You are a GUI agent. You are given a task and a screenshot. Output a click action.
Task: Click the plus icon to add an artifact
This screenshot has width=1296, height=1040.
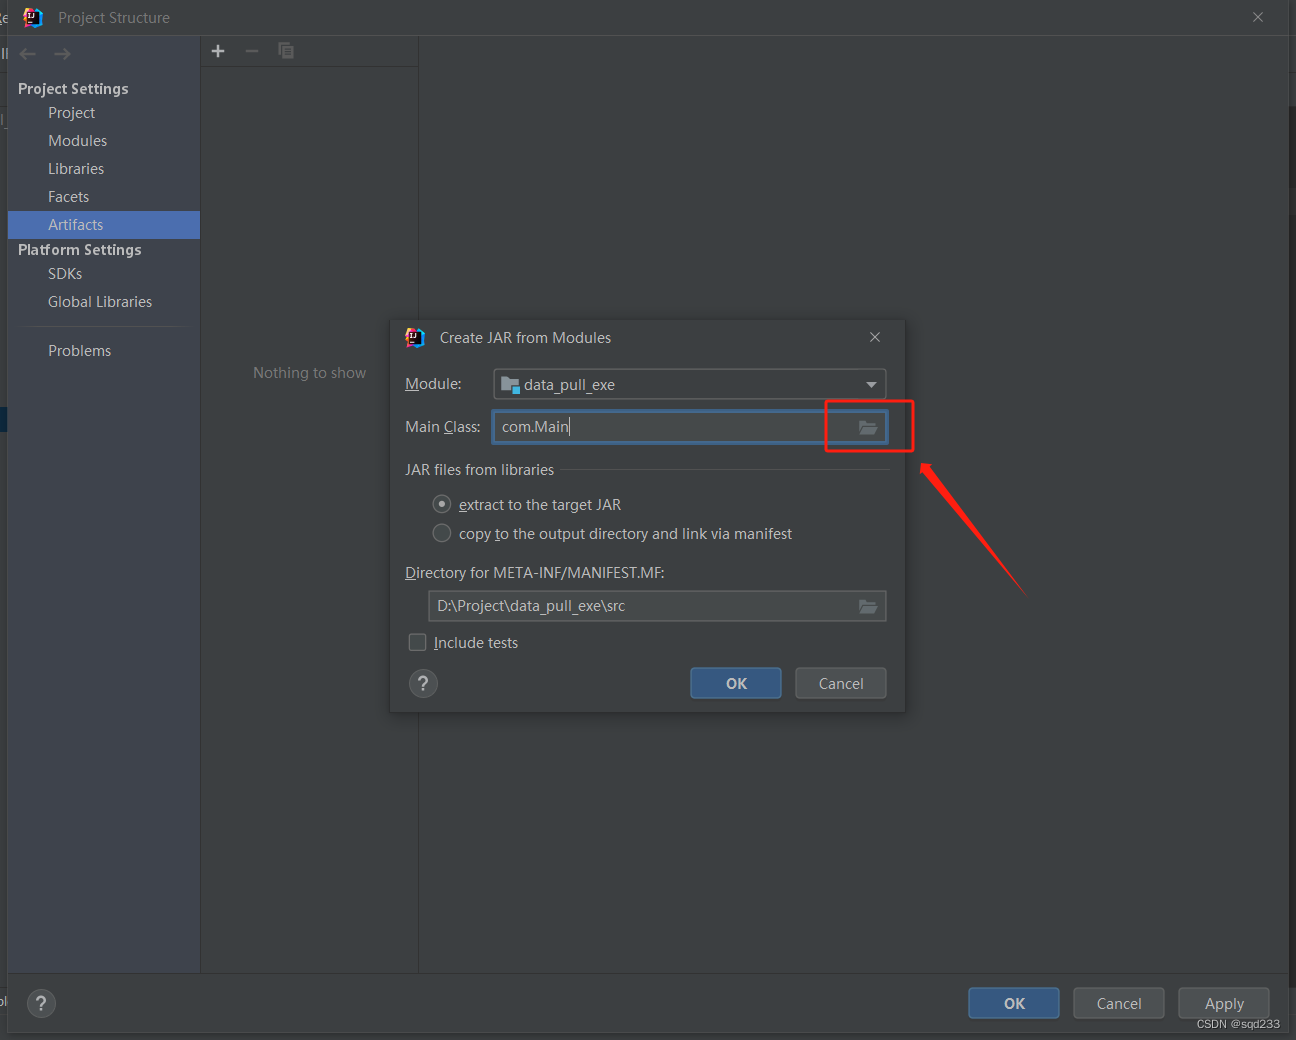218,51
